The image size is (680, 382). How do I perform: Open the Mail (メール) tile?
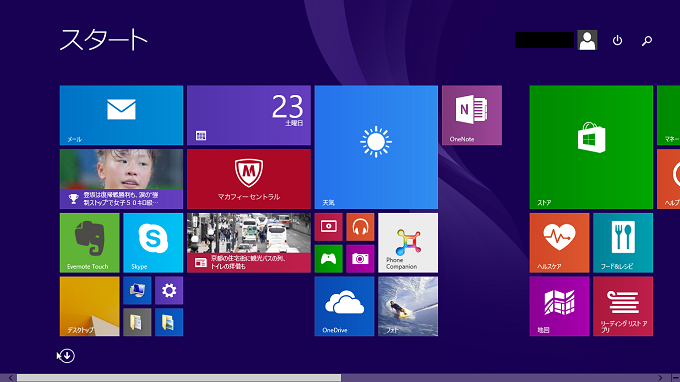(121, 115)
